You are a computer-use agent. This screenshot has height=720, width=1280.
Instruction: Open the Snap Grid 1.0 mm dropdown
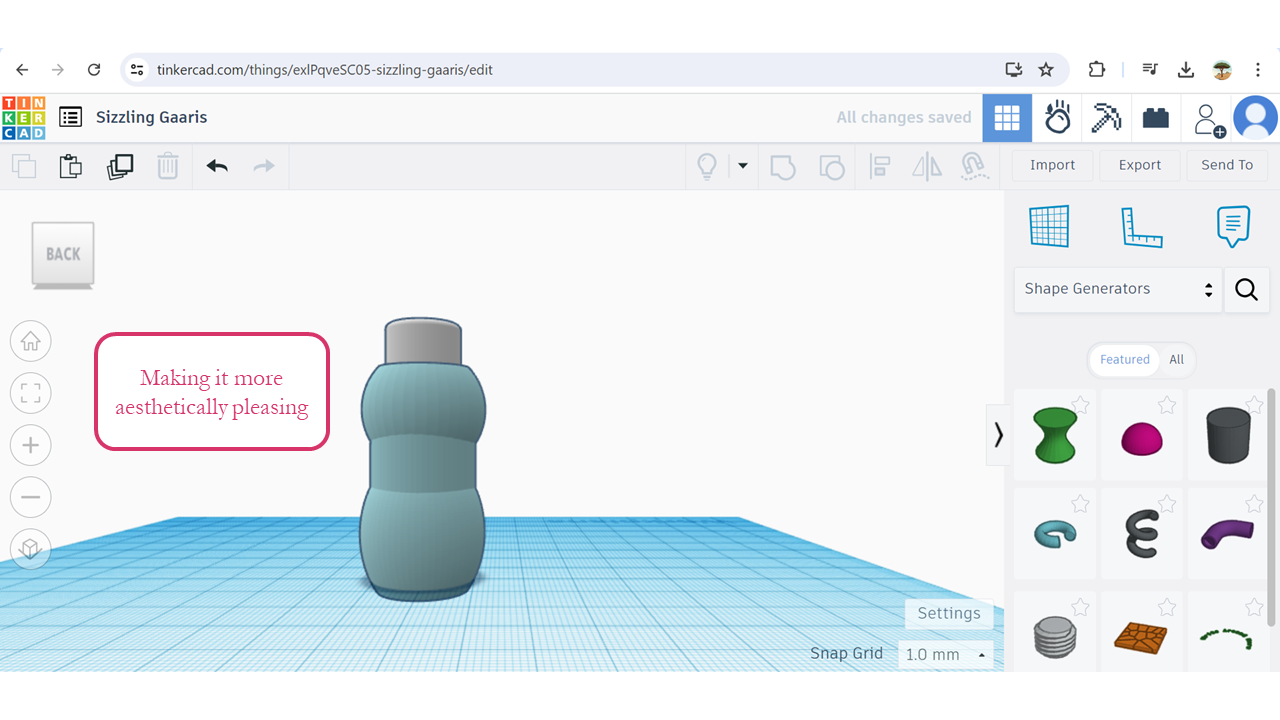(945, 654)
